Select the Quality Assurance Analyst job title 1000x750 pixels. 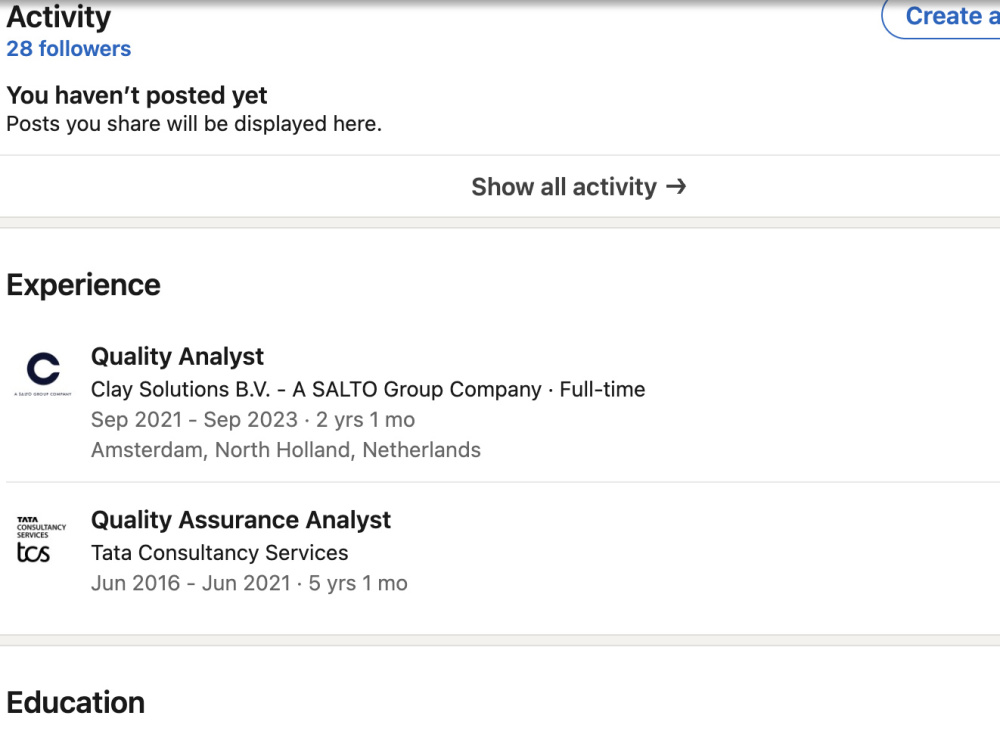click(240, 520)
